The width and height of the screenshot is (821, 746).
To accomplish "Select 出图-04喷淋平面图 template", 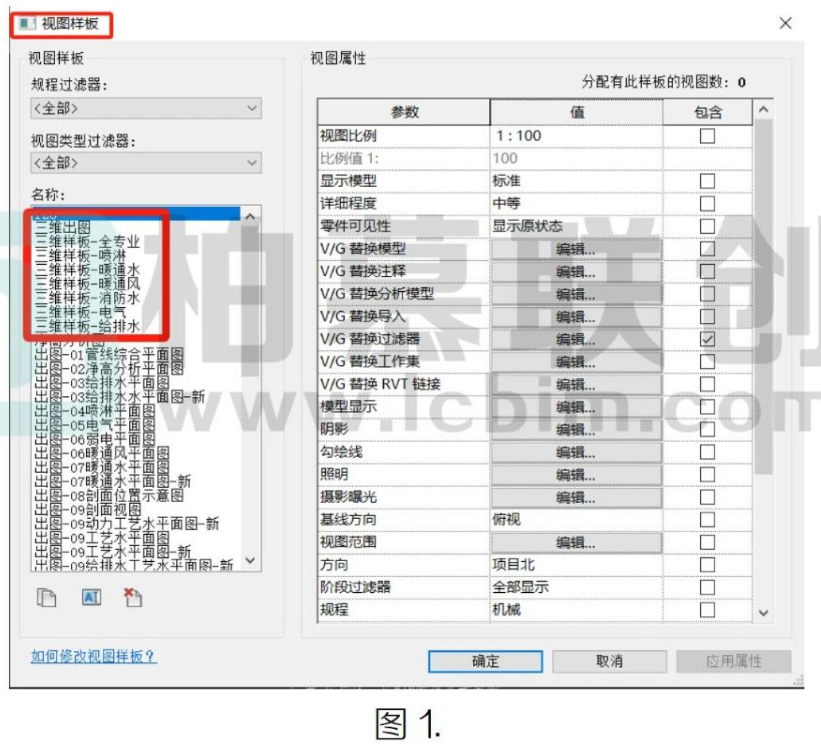I will click(x=95, y=411).
